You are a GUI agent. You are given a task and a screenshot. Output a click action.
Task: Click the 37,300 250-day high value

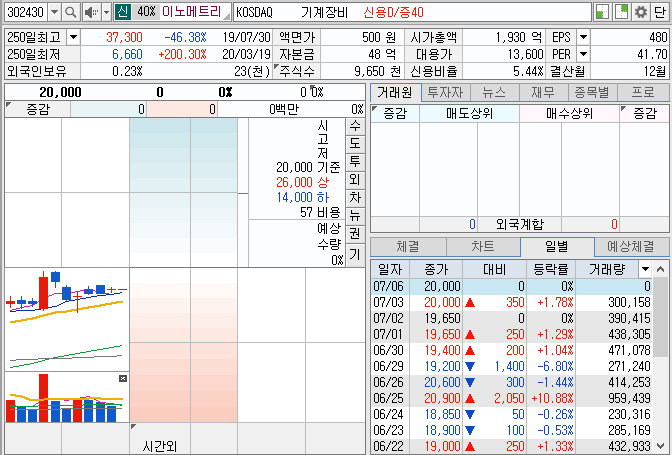click(124, 37)
